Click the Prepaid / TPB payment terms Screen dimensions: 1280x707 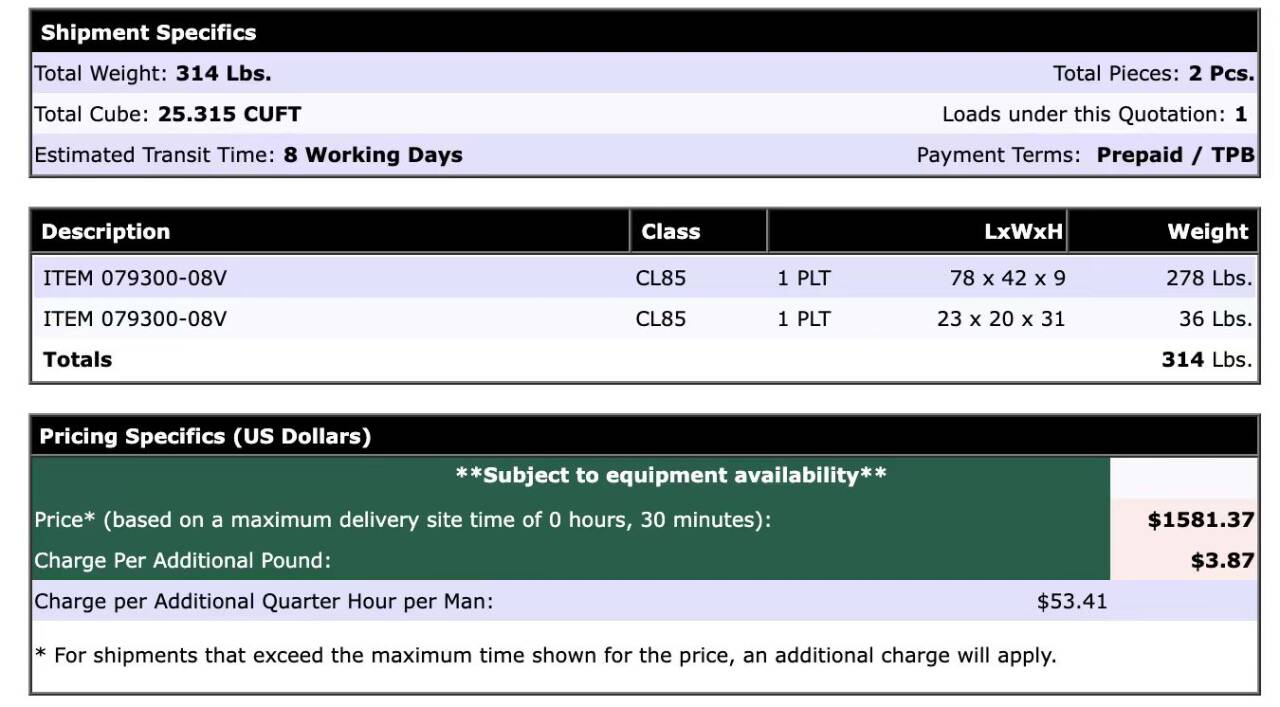coord(1175,155)
